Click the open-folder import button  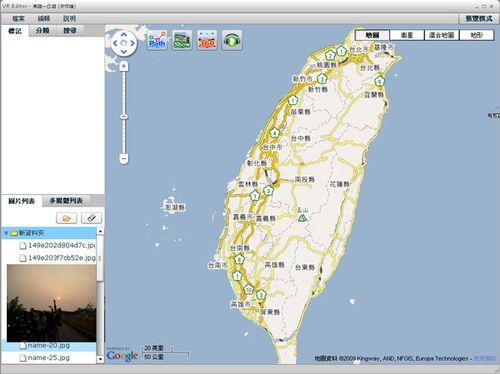pyautogui.click(x=67, y=218)
